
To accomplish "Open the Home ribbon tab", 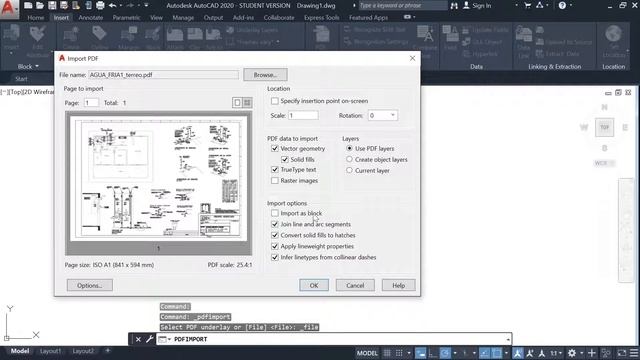I will tap(36, 18).
